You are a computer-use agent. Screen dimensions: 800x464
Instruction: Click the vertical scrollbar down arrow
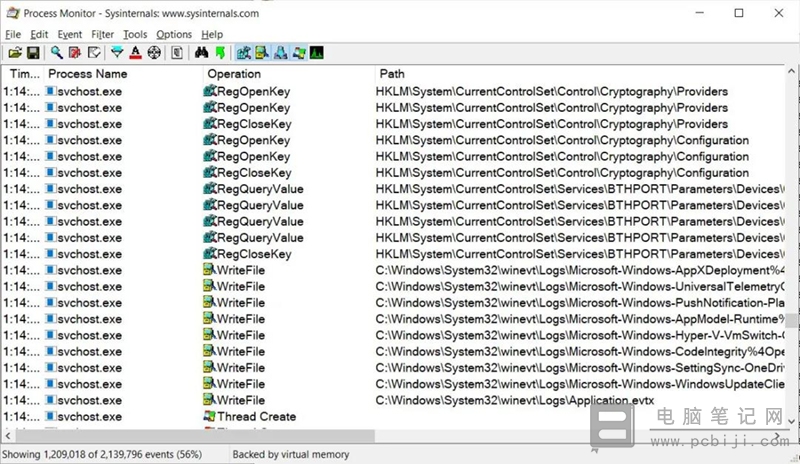pyautogui.click(x=791, y=422)
